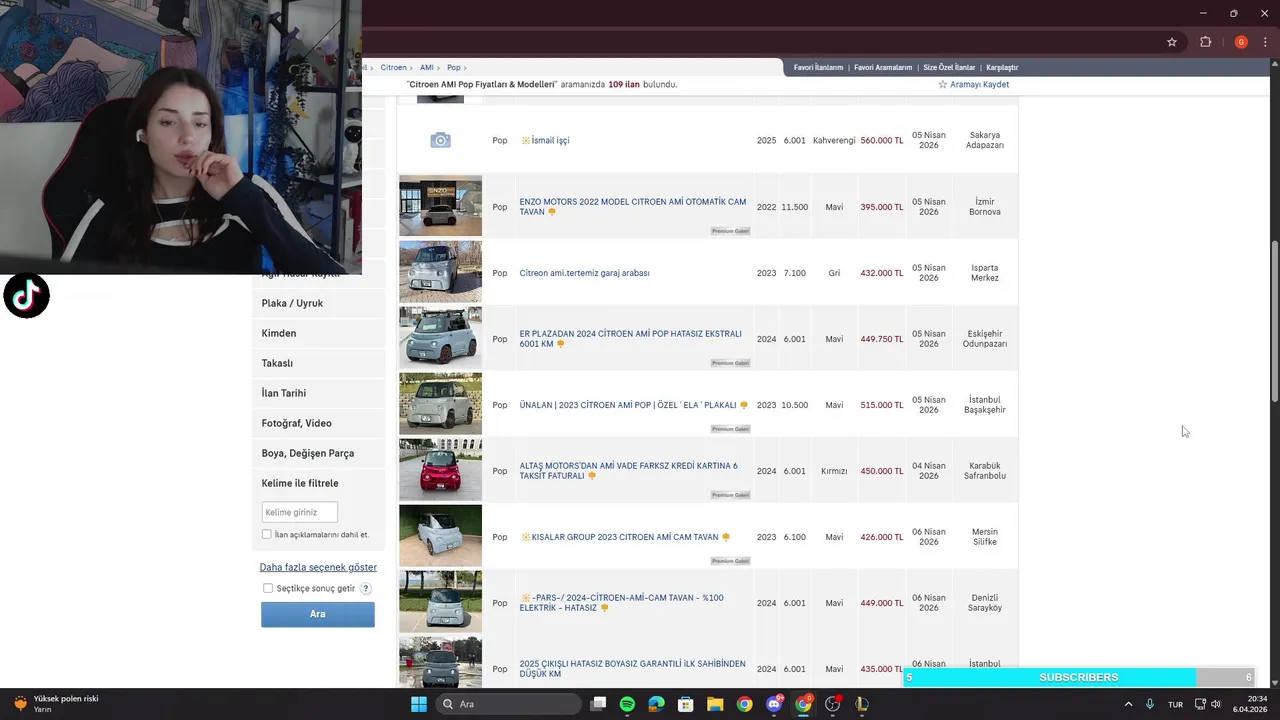Open Favori İlanlarım menu item
Screen dimensions: 1280x720
click(x=818, y=67)
